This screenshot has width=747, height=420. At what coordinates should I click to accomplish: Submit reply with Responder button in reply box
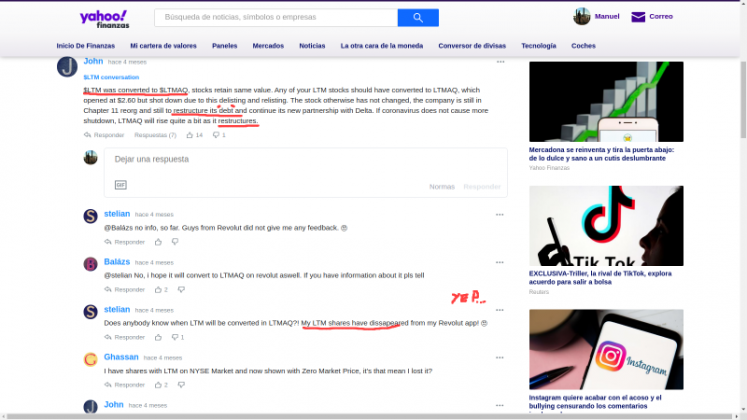click(482, 187)
